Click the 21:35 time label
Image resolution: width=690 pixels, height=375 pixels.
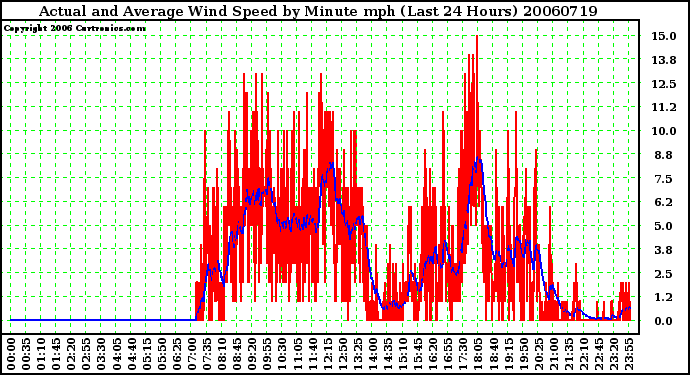click(569, 354)
